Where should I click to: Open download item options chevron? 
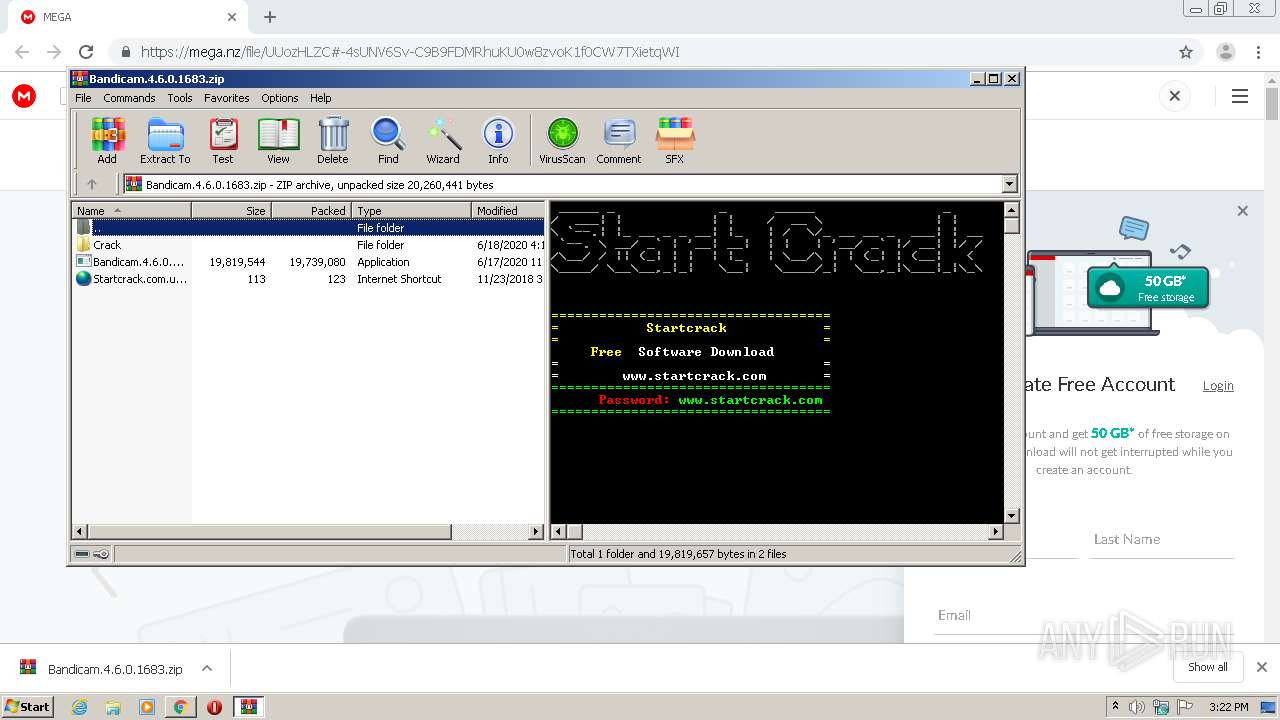[x=207, y=668]
